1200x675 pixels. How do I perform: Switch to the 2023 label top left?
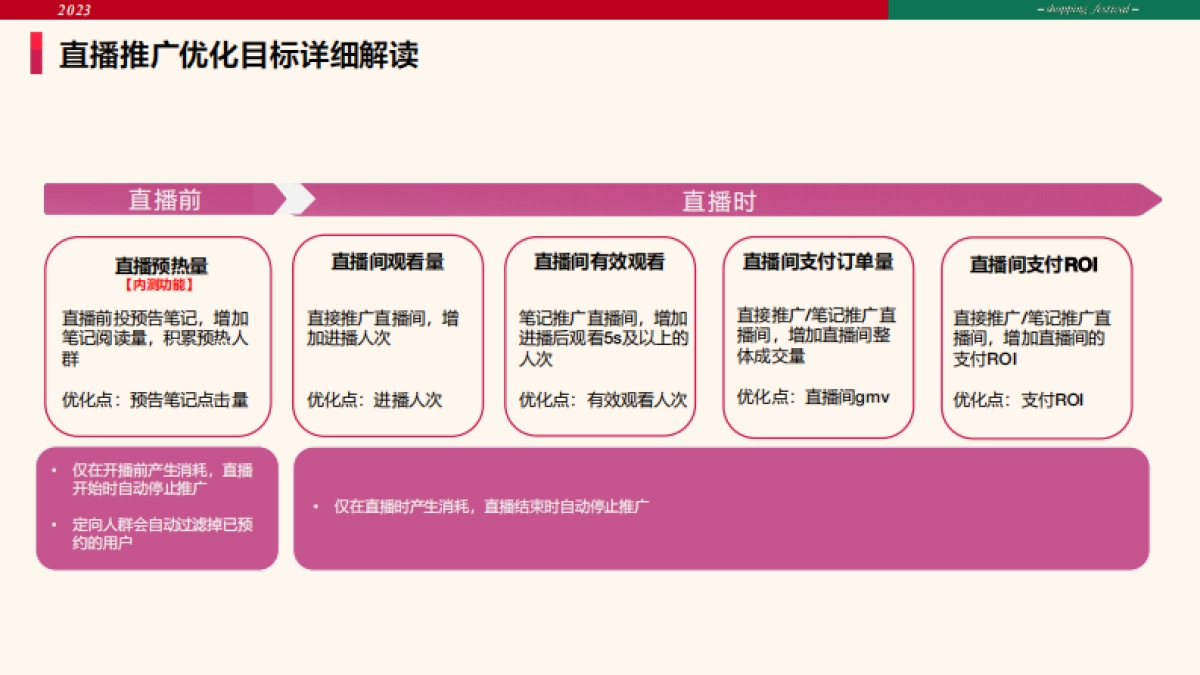click(73, 9)
